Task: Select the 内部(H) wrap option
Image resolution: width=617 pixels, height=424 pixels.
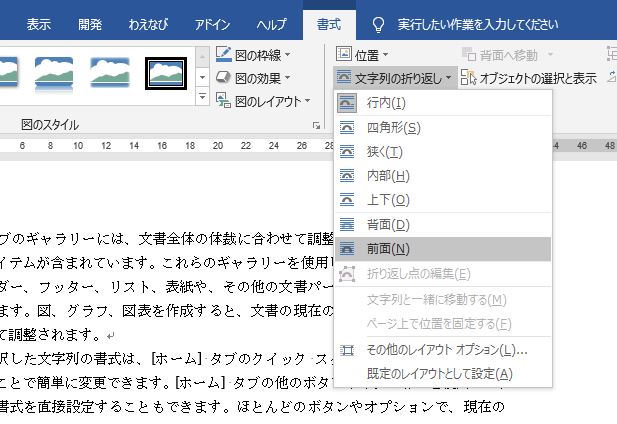Action: coord(443,176)
